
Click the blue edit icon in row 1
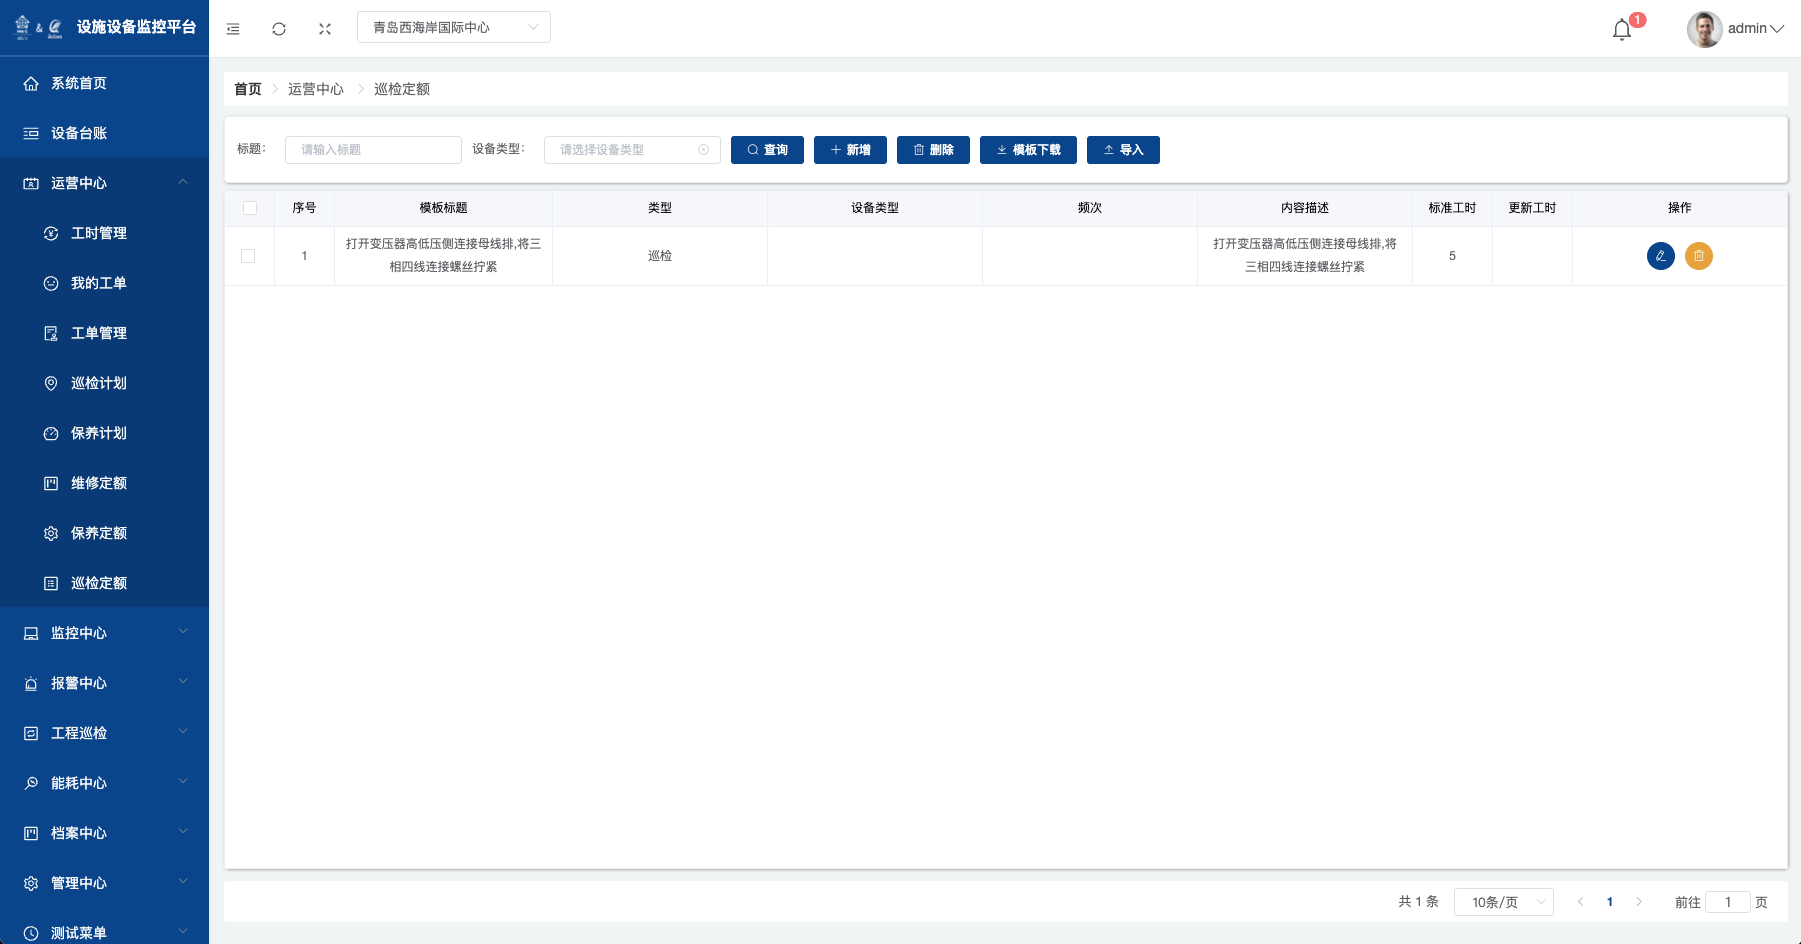coord(1660,256)
